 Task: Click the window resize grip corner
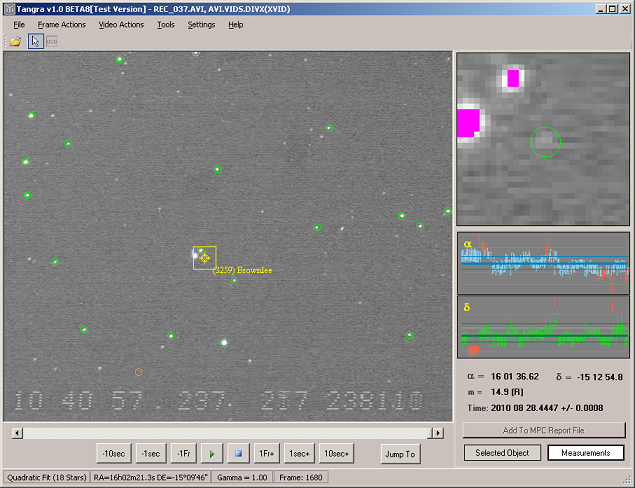click(x=626, y=480)
